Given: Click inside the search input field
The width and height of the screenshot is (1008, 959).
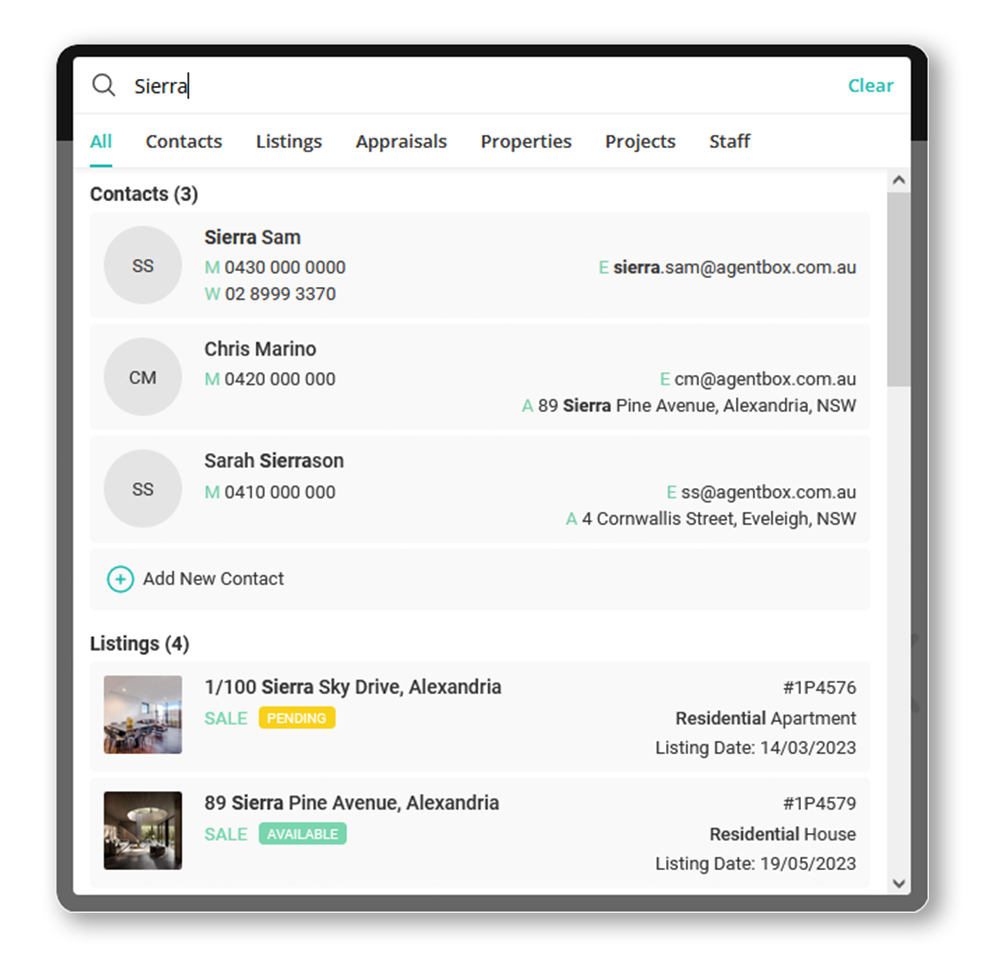Looking at the screenshot, I should tap(300, 85).
